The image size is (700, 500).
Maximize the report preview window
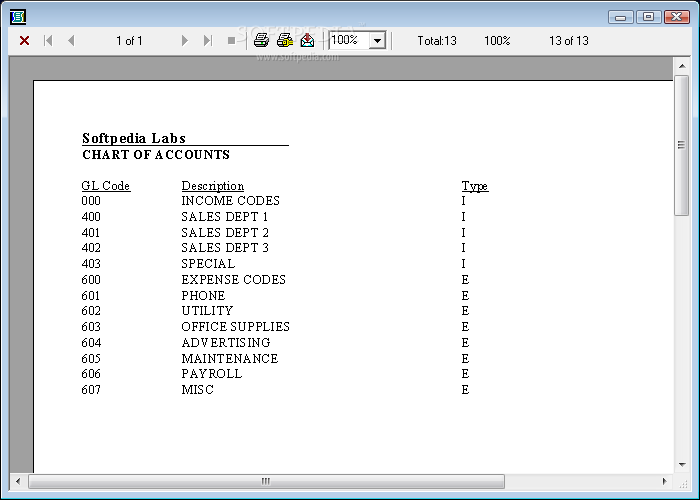648,17
